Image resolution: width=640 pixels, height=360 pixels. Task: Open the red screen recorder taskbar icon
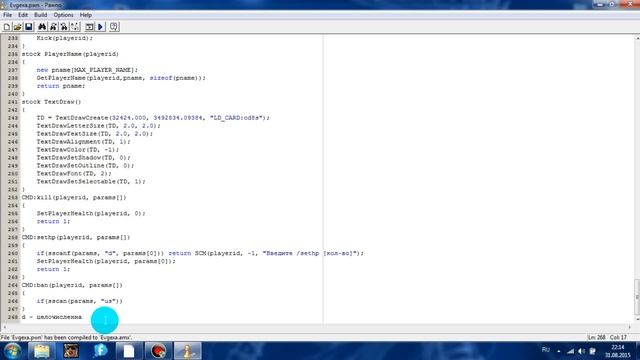coord(158,351)
